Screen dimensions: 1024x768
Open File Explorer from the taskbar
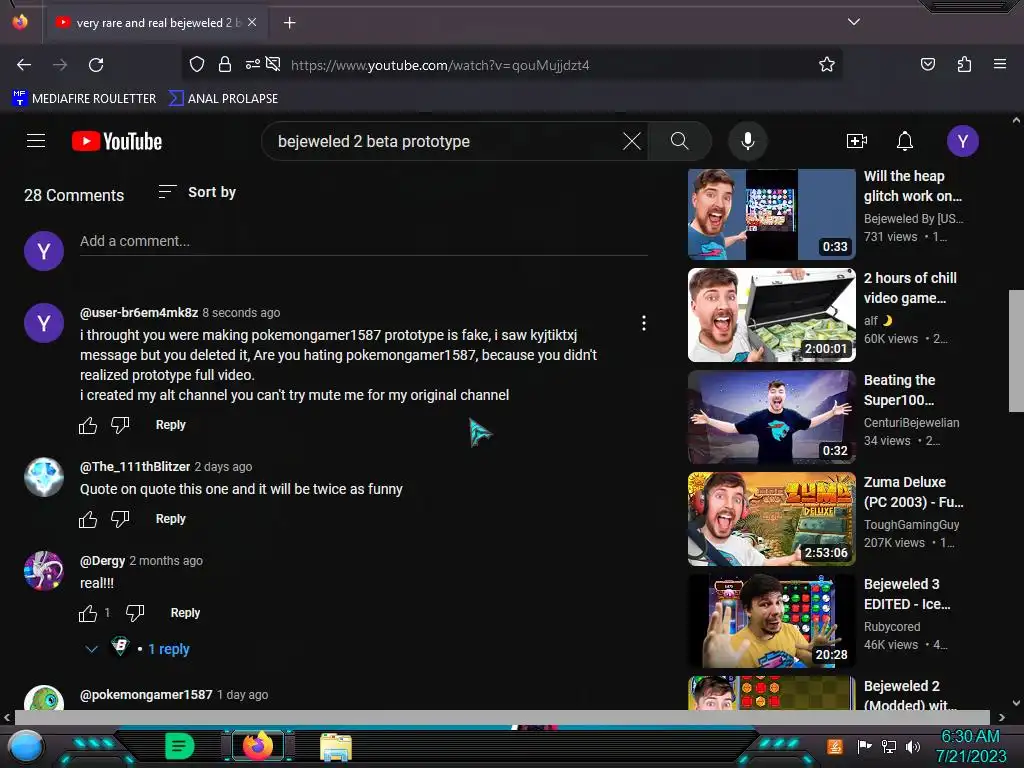click(x=336, y=747)
